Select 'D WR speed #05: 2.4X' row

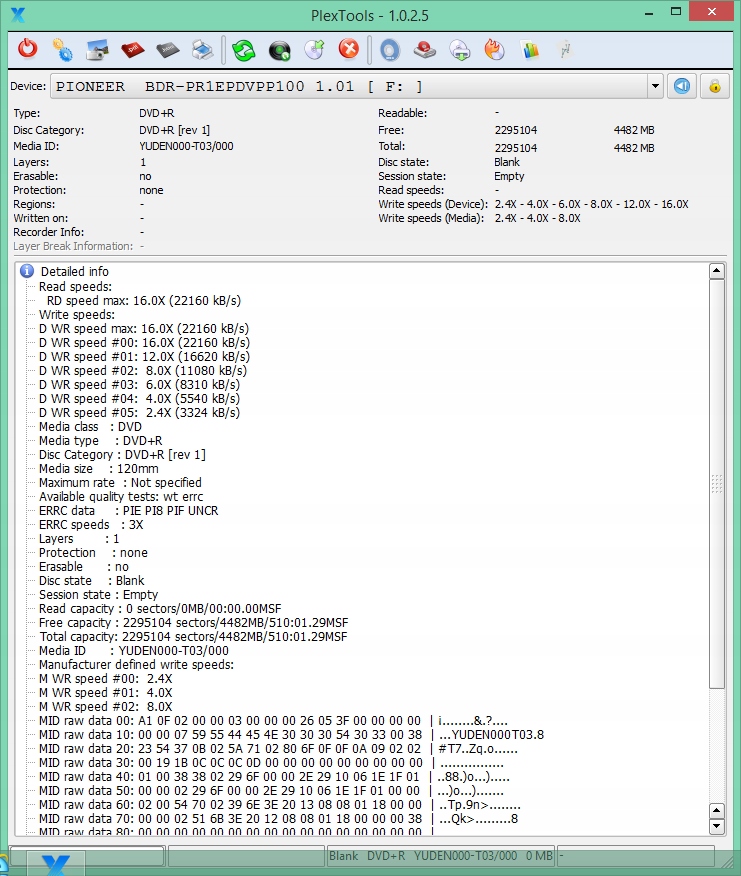pyautogui.click(x=139, y=412)
